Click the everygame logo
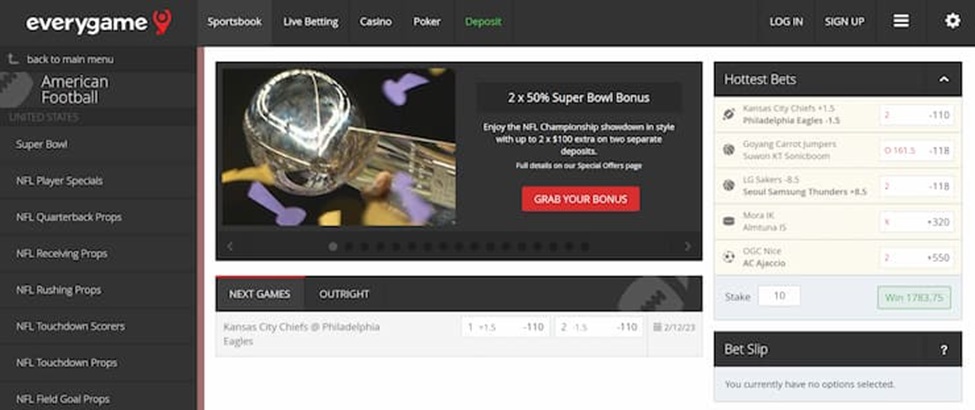Image resolution: width=975 pixels, height=410 pixels. pos(98,23)
